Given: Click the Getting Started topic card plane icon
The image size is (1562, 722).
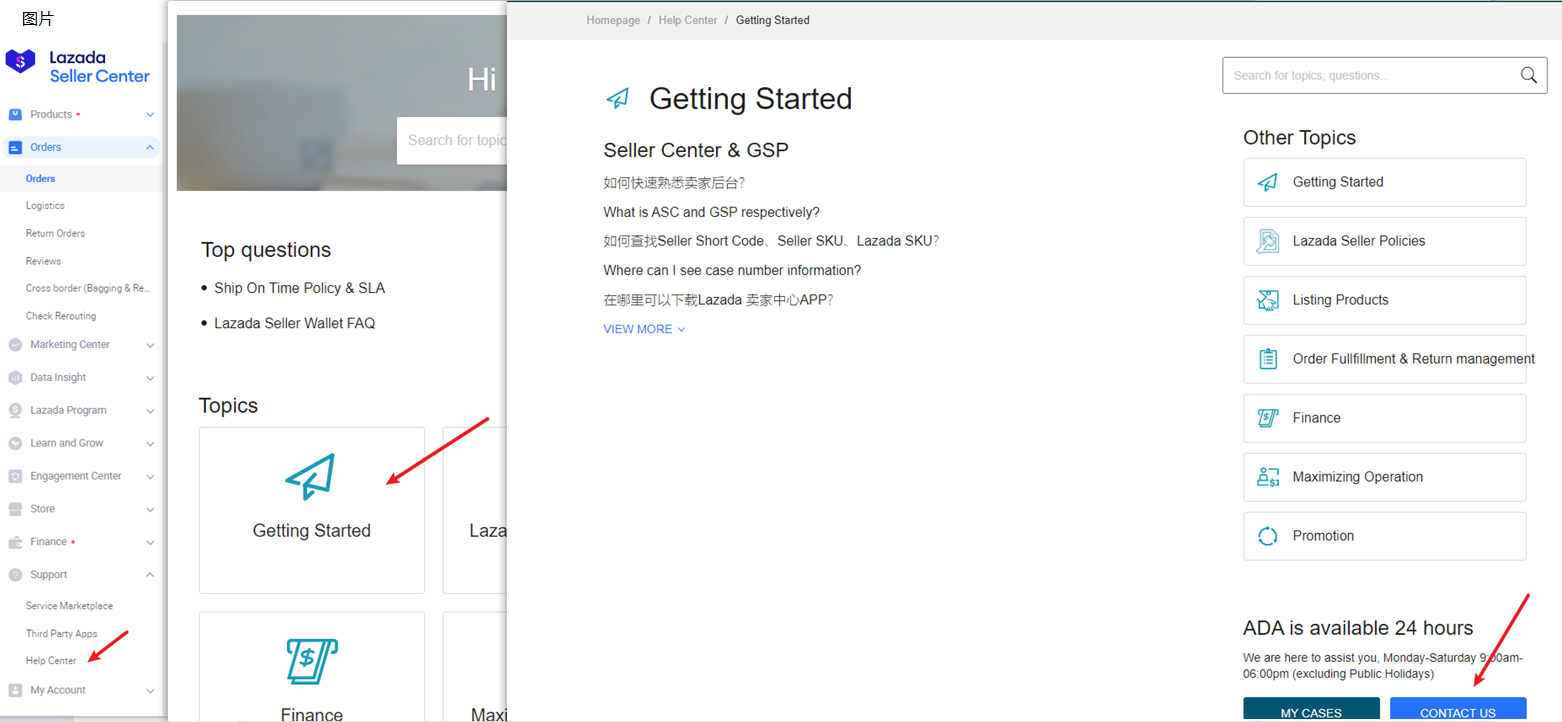Looking at the screenshot, I should [310, 477].
